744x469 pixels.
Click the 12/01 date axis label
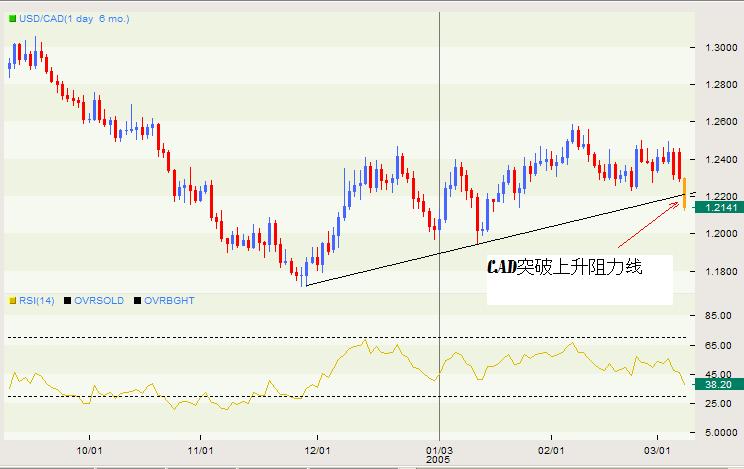(x=317, y=450)
